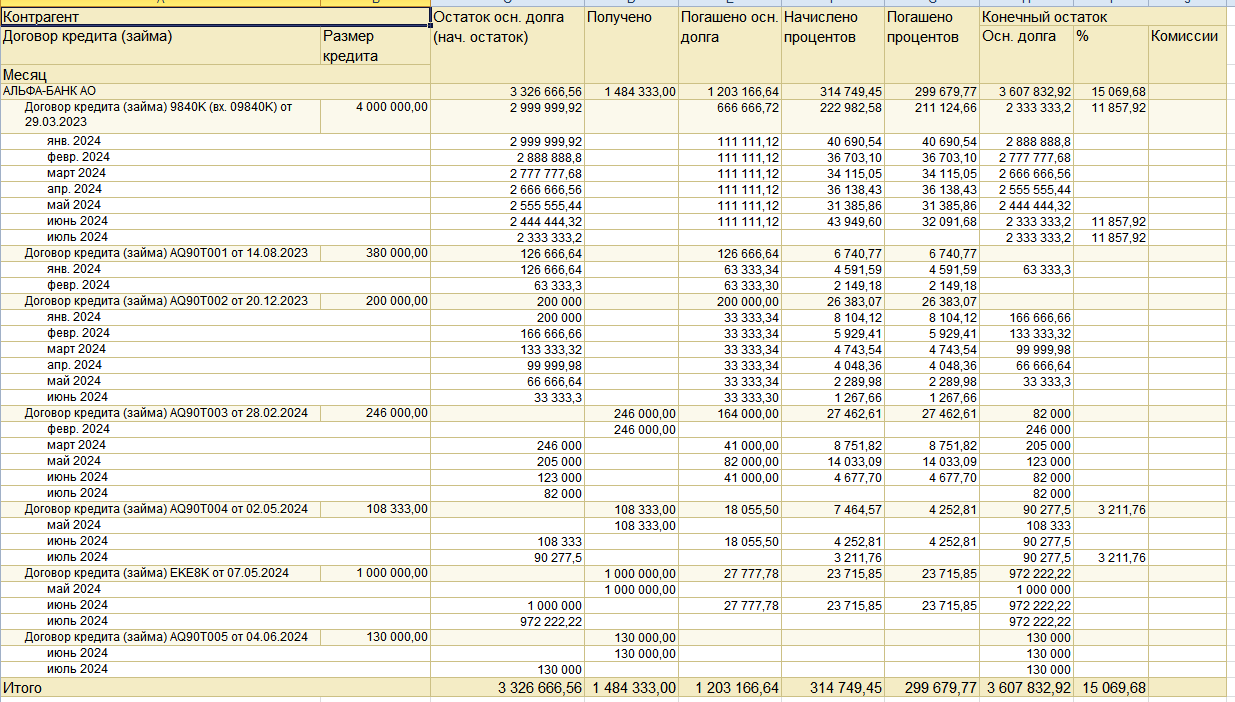Select the EKE8K loan contract row
The image size is (1235, 702).
[x=156, y=573]
